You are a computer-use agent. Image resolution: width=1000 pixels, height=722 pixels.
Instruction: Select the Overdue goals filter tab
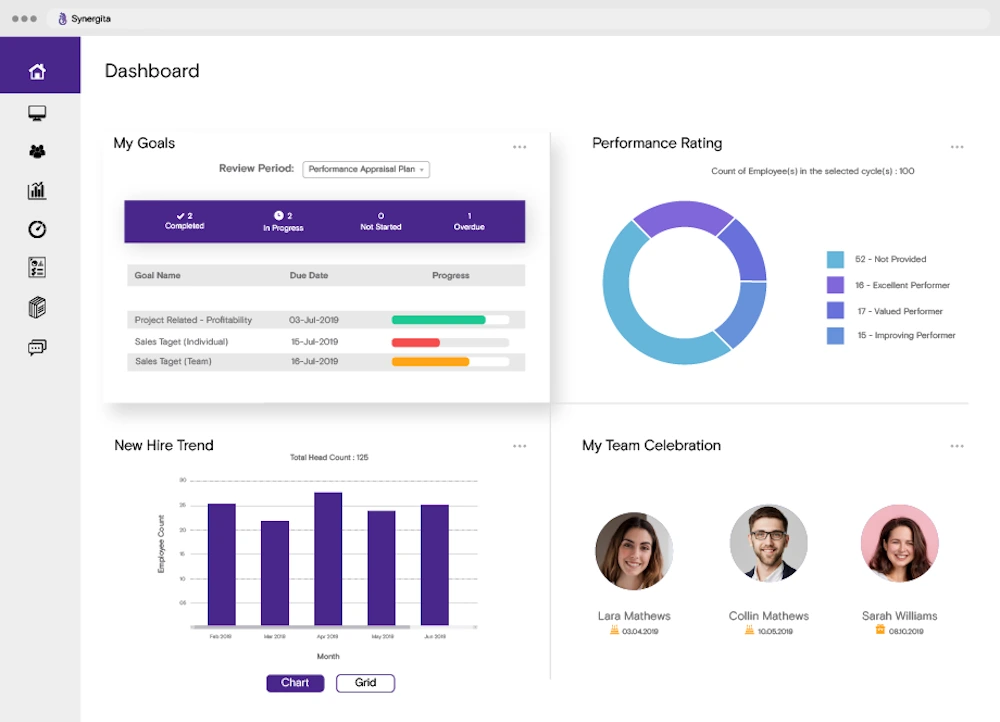469,221
